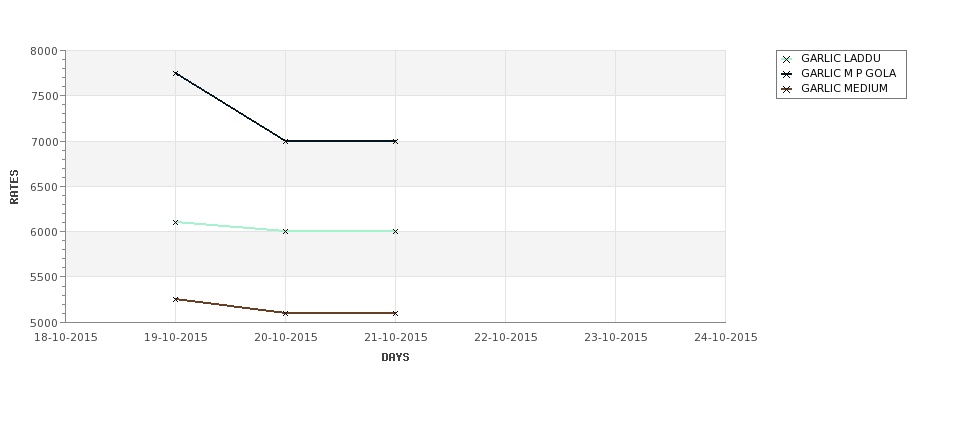Click Garlic Laddu marker on 21-10-2015
975x429 pixels.
pos(395,231)
